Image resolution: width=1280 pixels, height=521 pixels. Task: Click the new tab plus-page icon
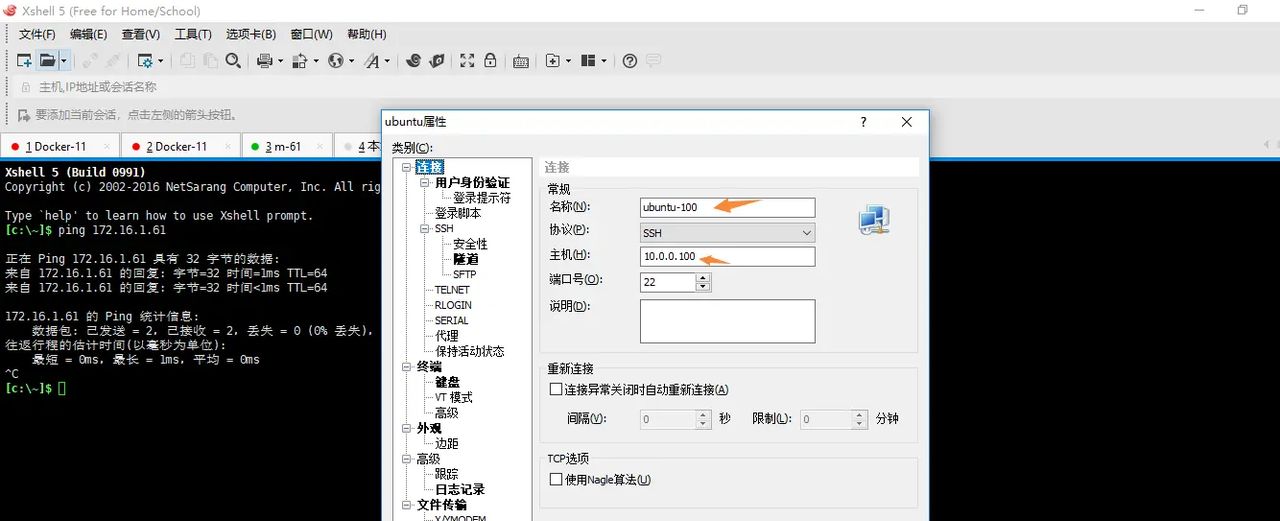553,61
